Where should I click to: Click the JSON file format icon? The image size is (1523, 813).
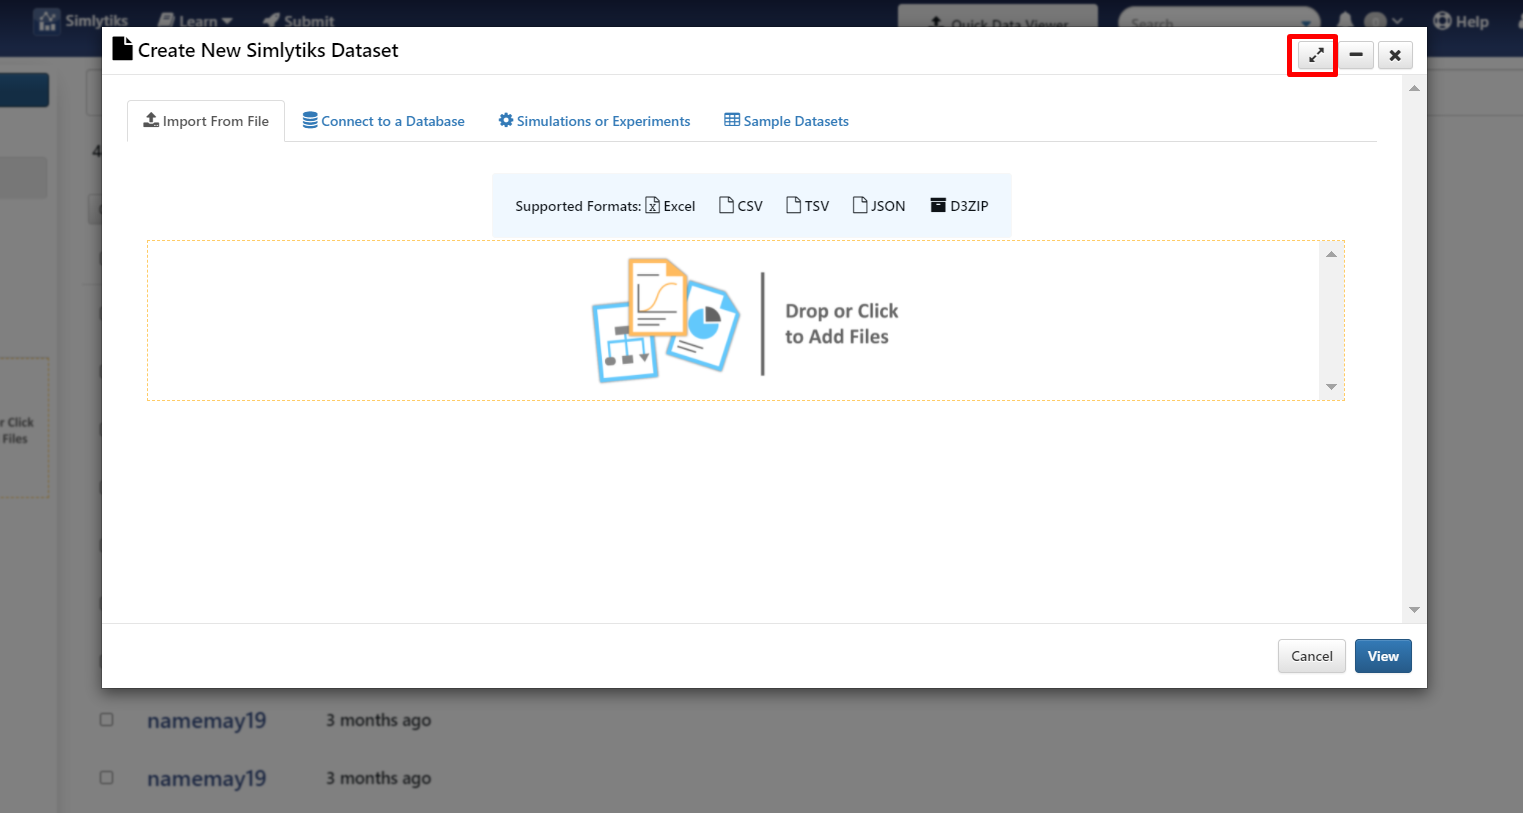[860, 205]
